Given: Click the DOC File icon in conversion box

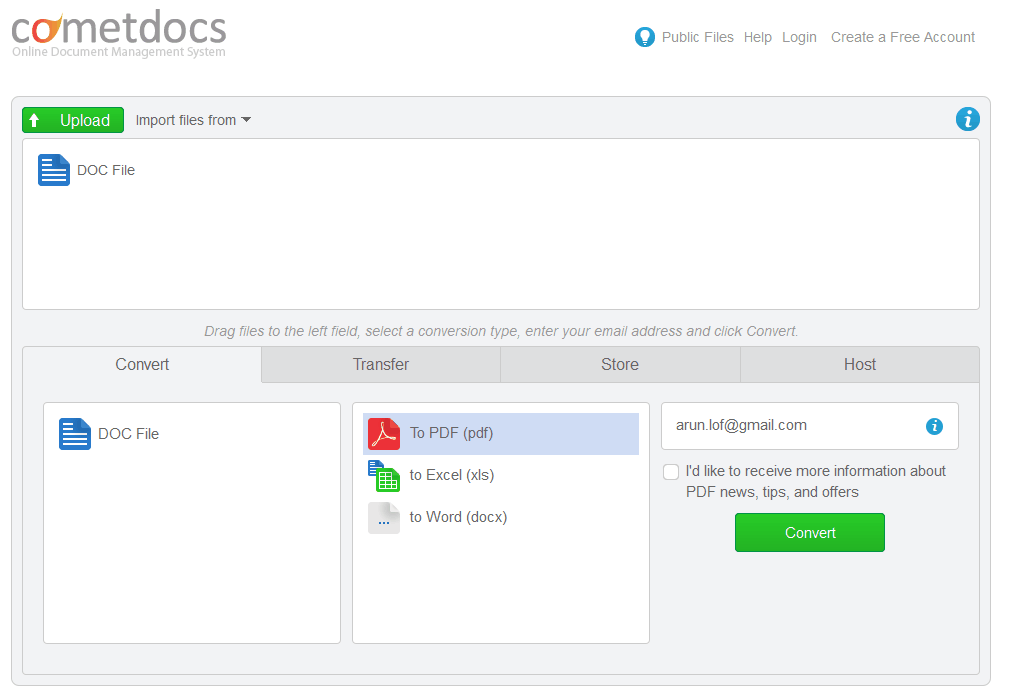Looking at the screenshot, I should (x=75, y=434).
